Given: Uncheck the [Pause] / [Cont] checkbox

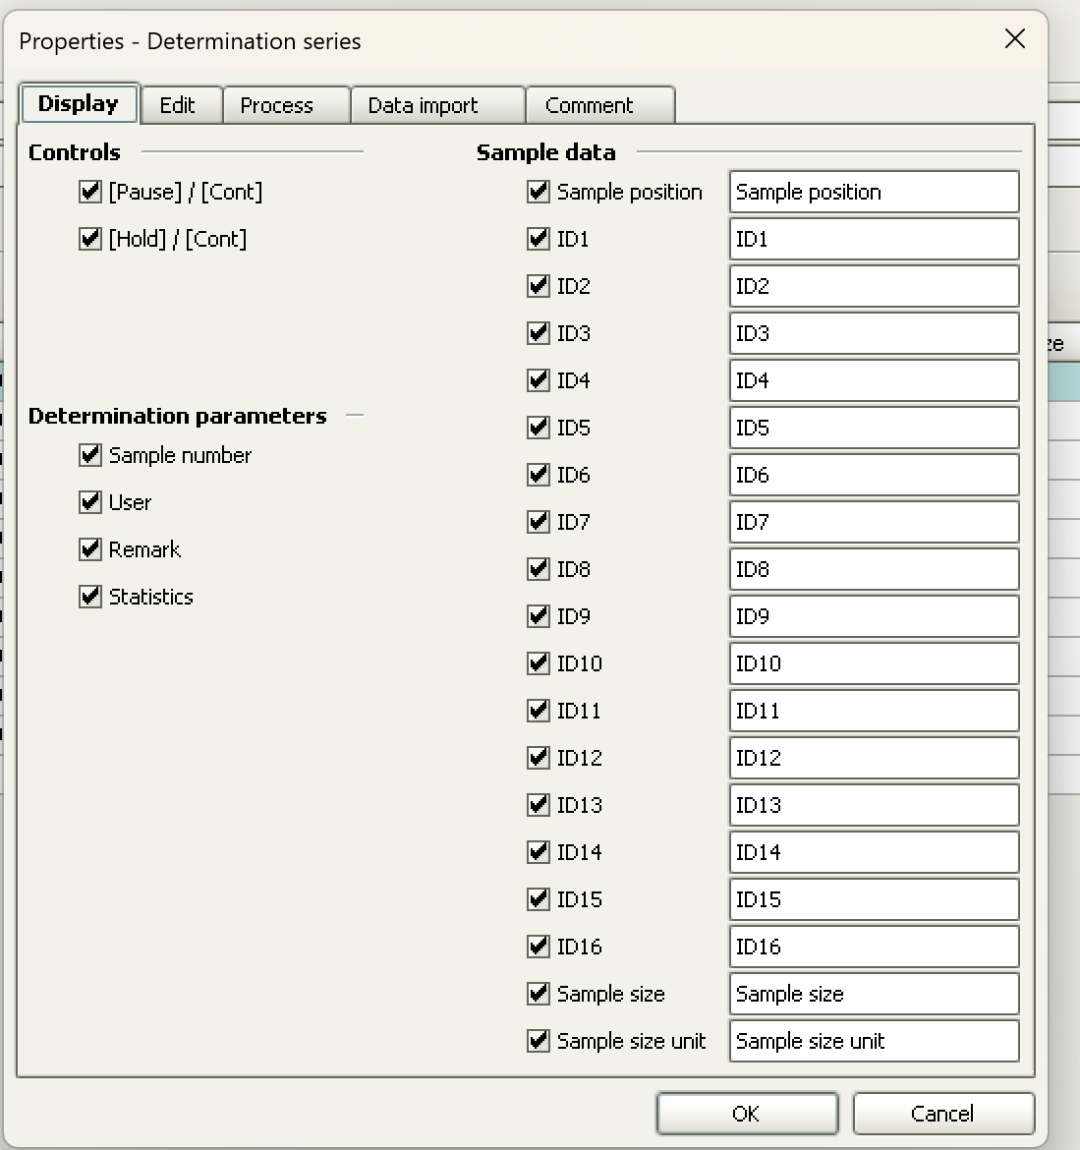Looking at the screenshot, I should [x=90, y=192].
